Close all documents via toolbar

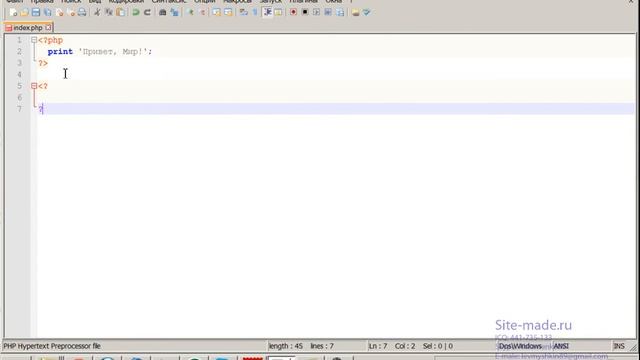click(71, 13)
